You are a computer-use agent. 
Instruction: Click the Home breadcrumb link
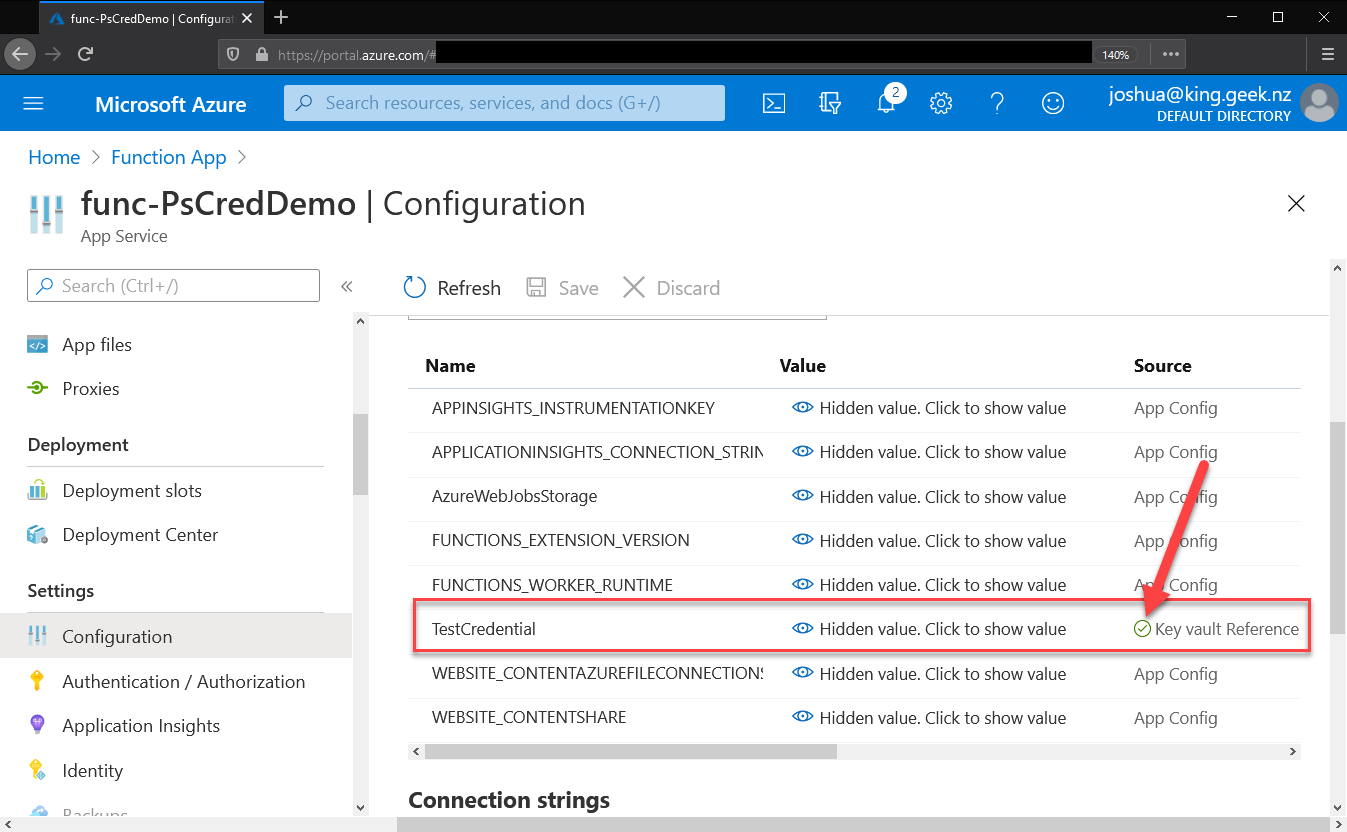[x=54, y=157]
